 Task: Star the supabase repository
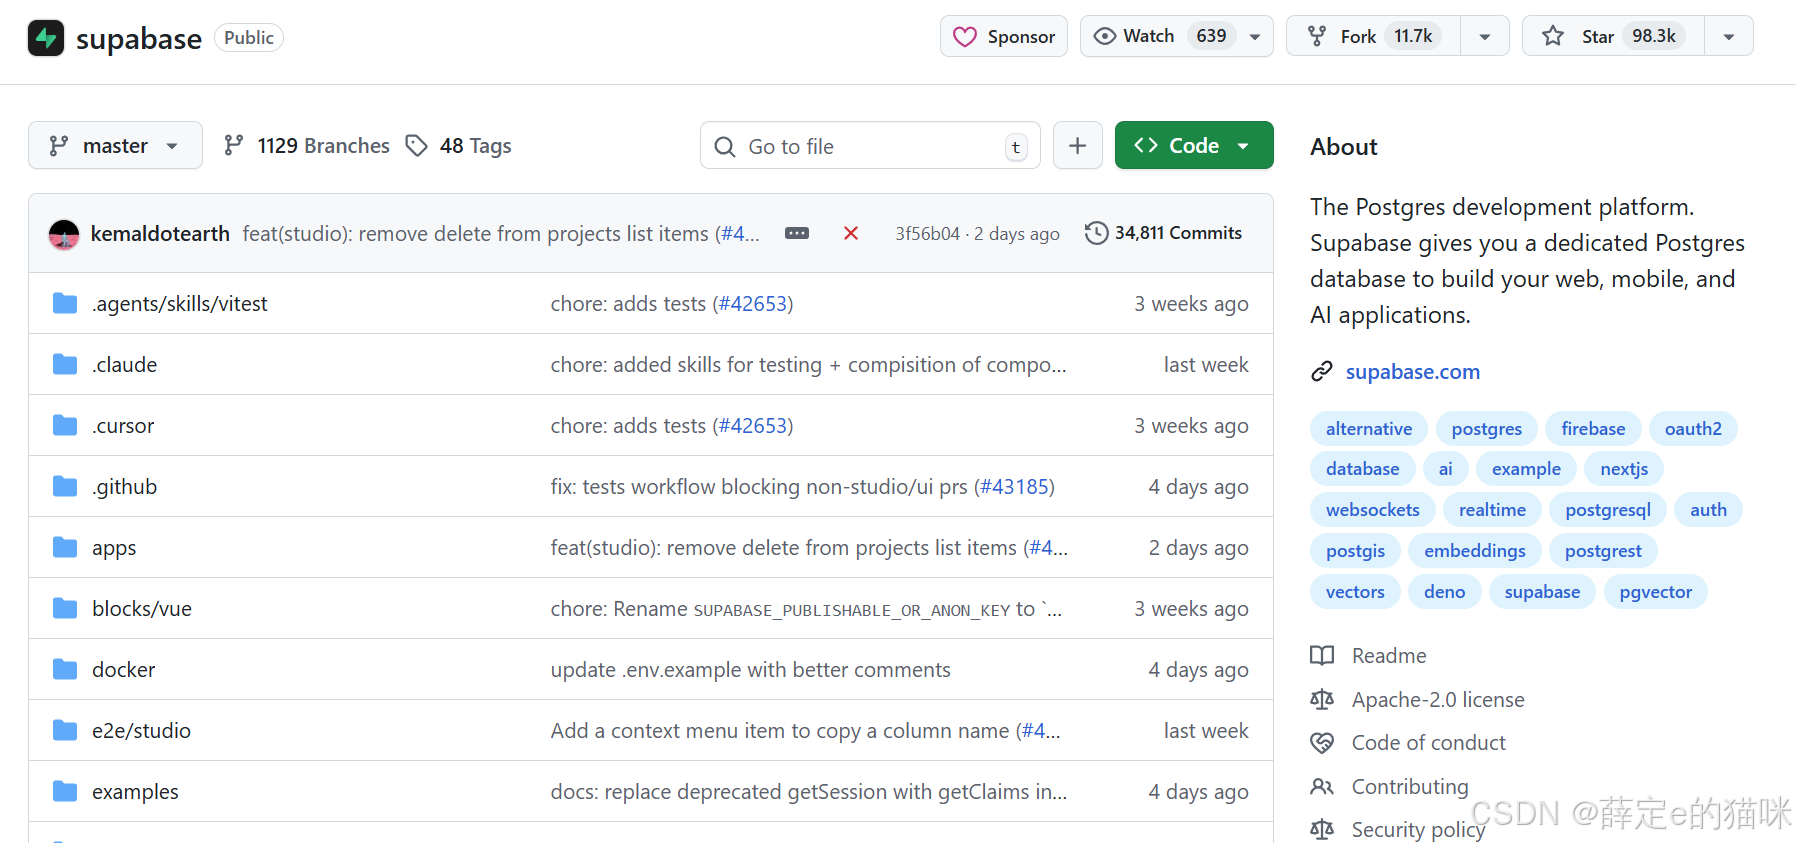tap(1613, 36)
